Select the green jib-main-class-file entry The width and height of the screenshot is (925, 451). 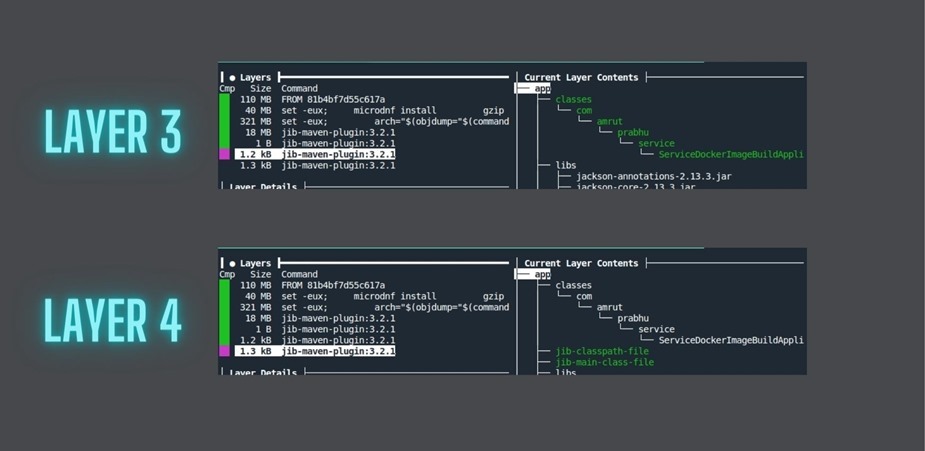[x=604, y=362]
